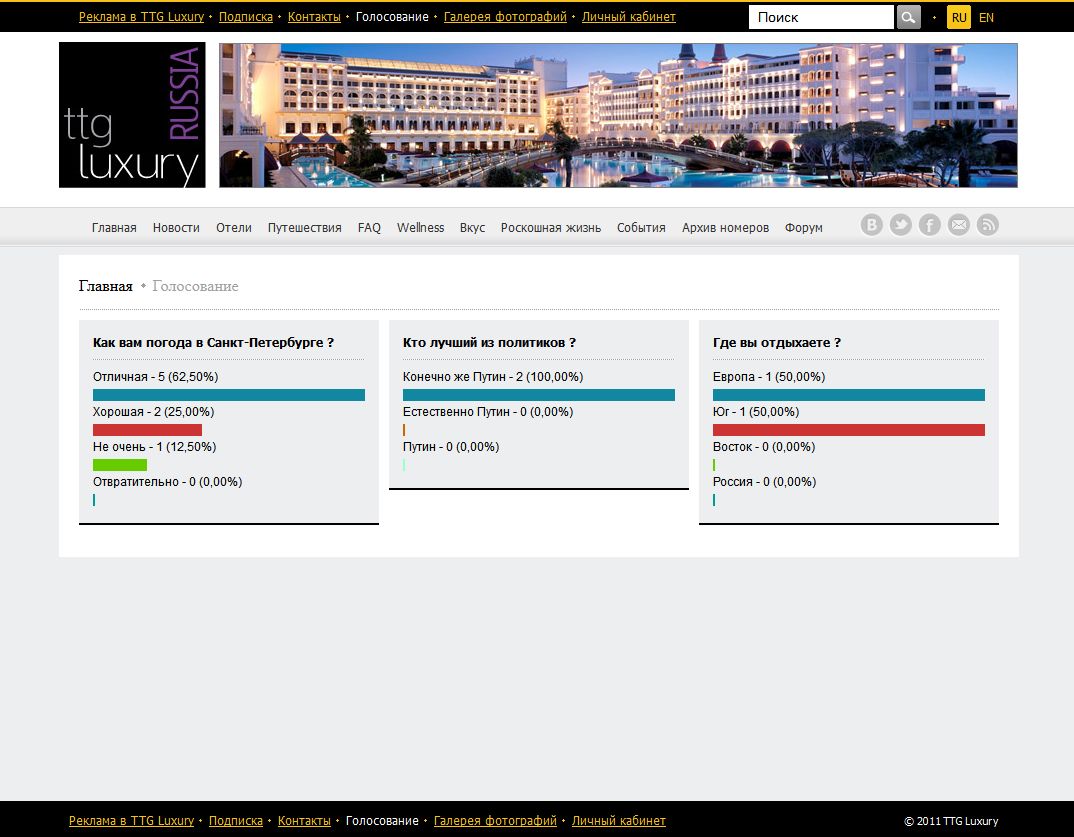Click Естественно Путин - 0 result text

click(x=488, y=412)
